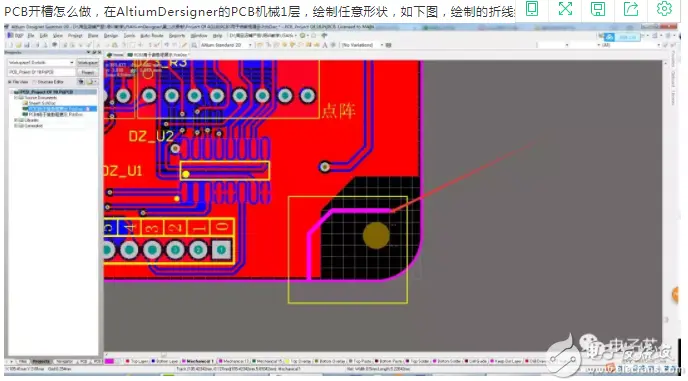Open the DXP menu in Altium
This screenshot has height=381, width=688.
[x=16, y=35]
